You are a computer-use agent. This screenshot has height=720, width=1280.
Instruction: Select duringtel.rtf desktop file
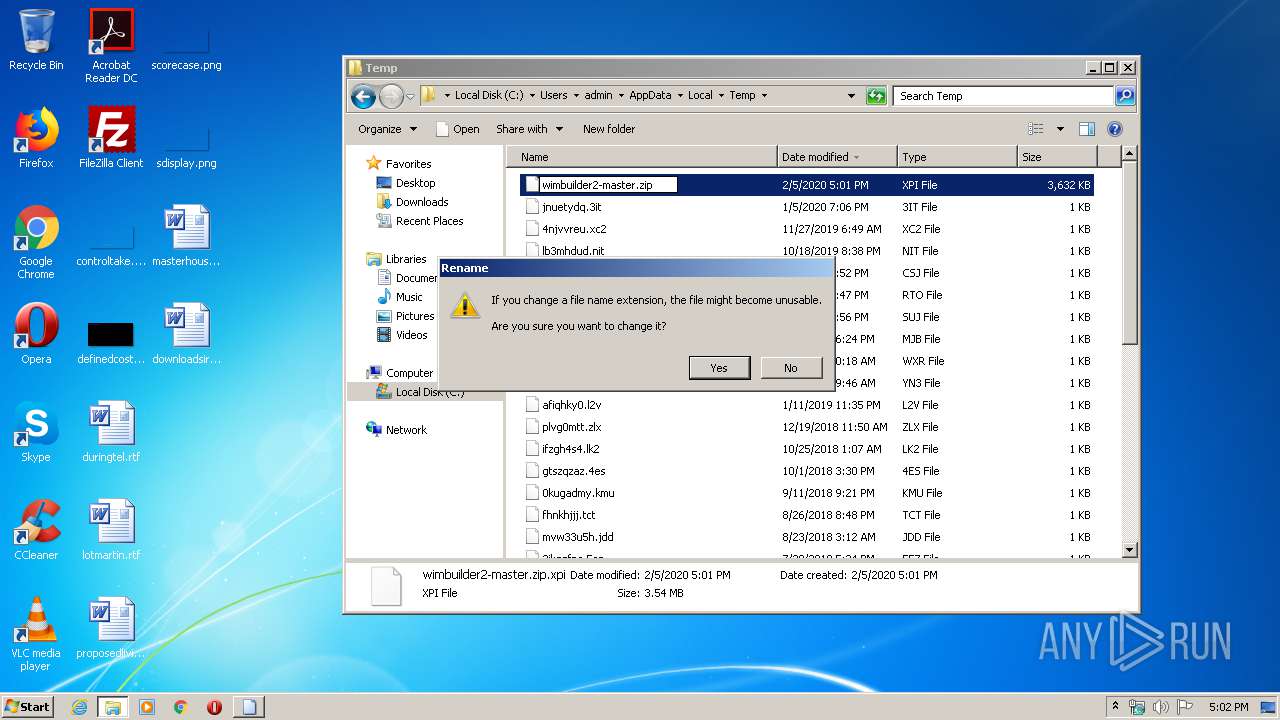[111, 433]
